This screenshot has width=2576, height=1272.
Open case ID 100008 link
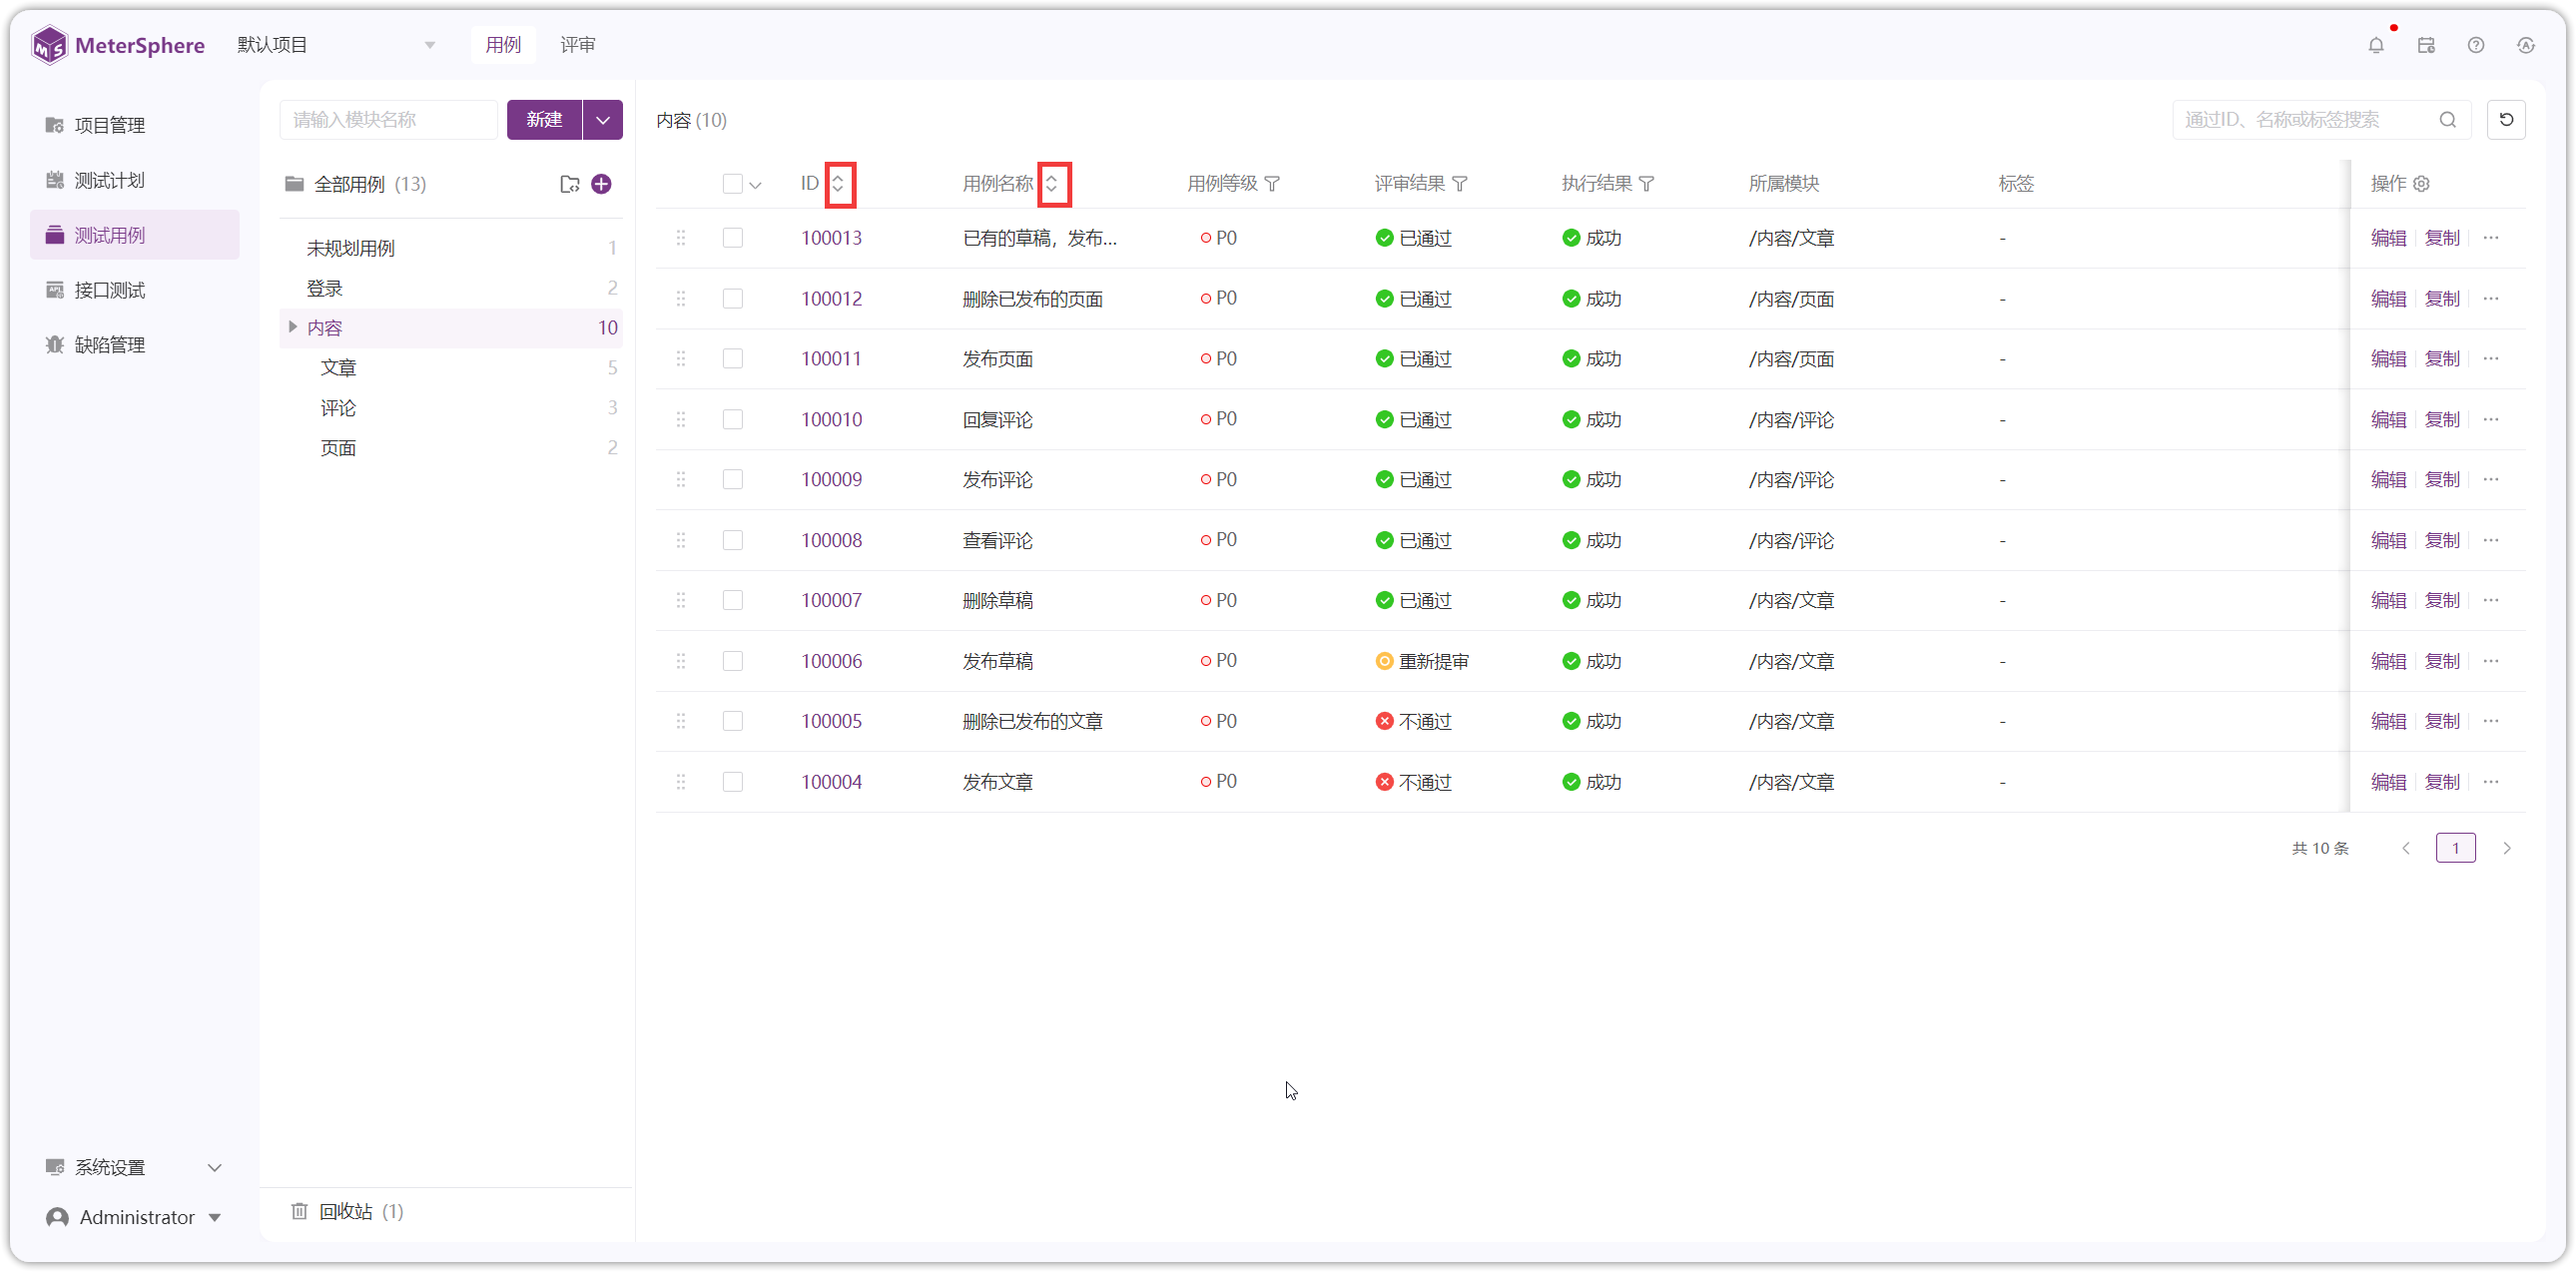point(831,541)
